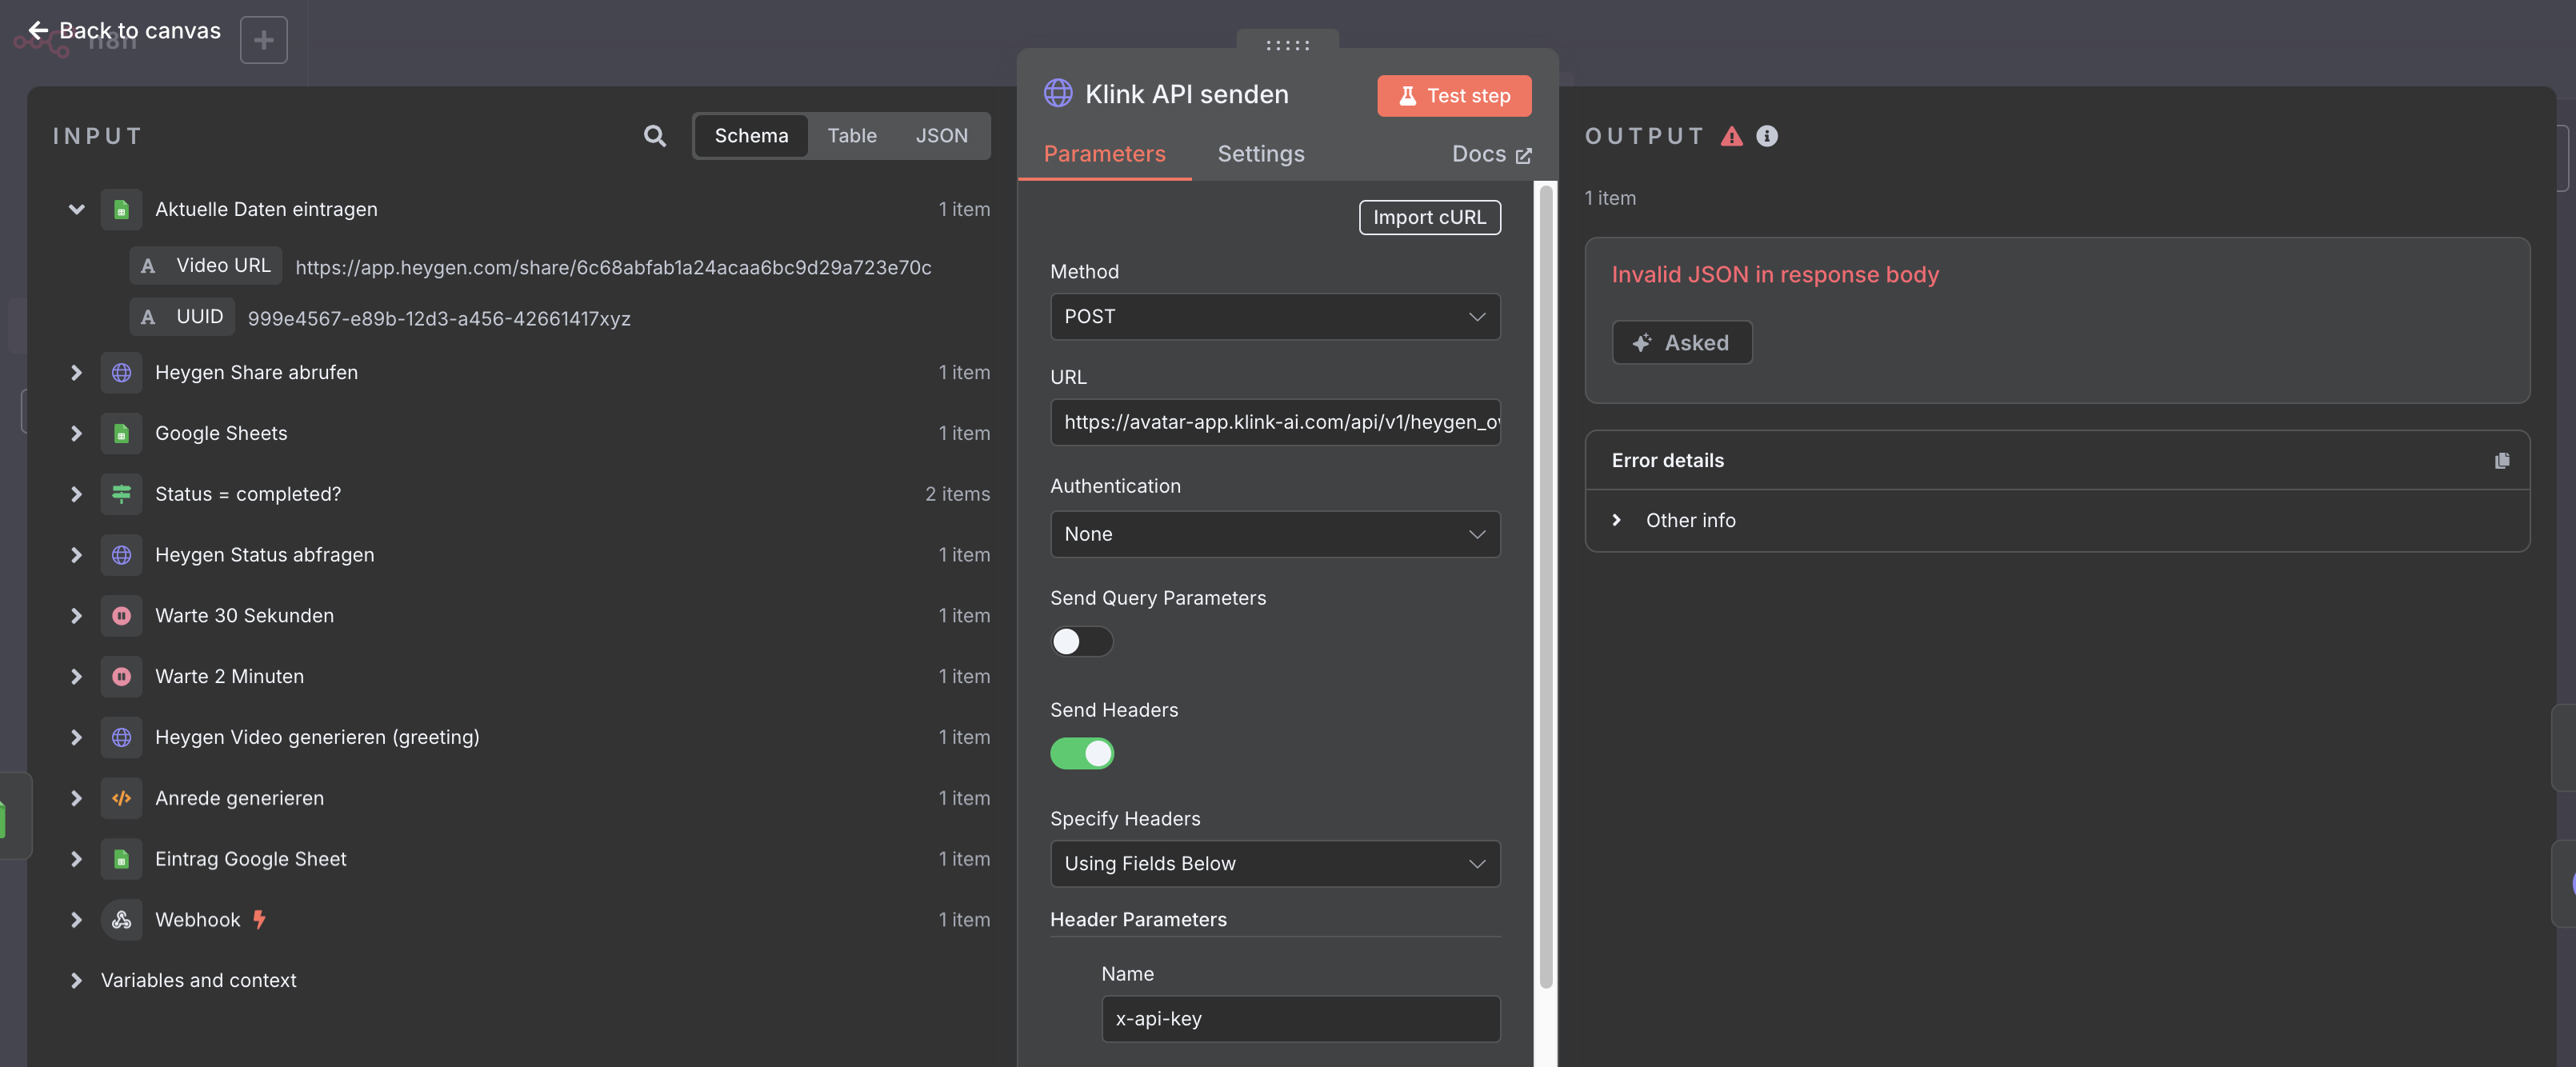Click the lightning trigger icon next to Webhook
This screenshot has height=1067, width=2576.
pos(259,919)
